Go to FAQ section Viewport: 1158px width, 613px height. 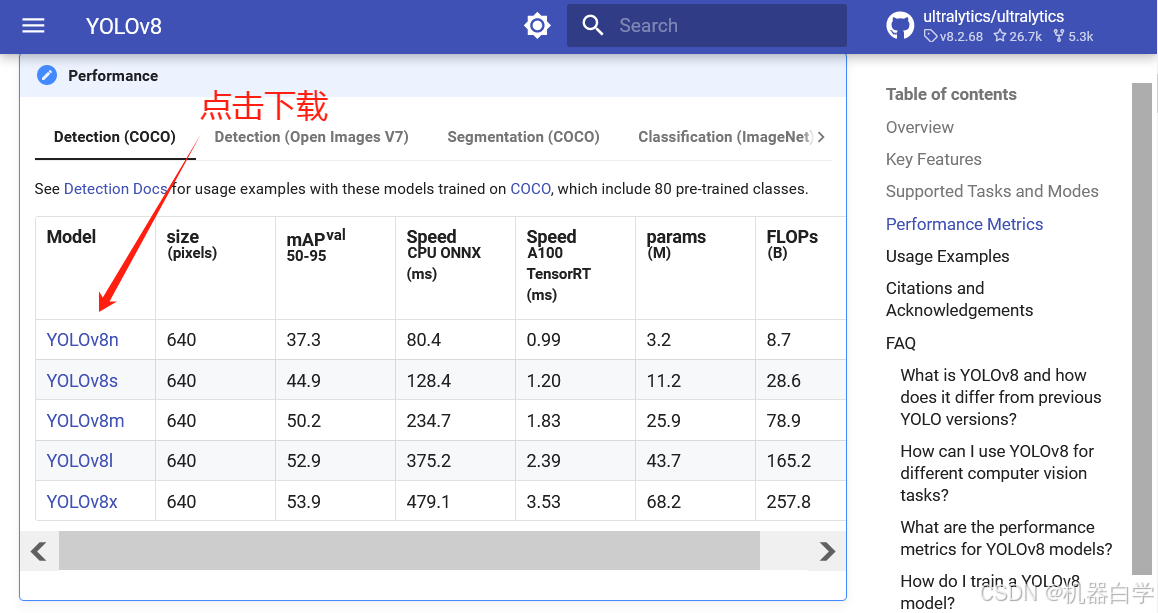tap(900, 343)
